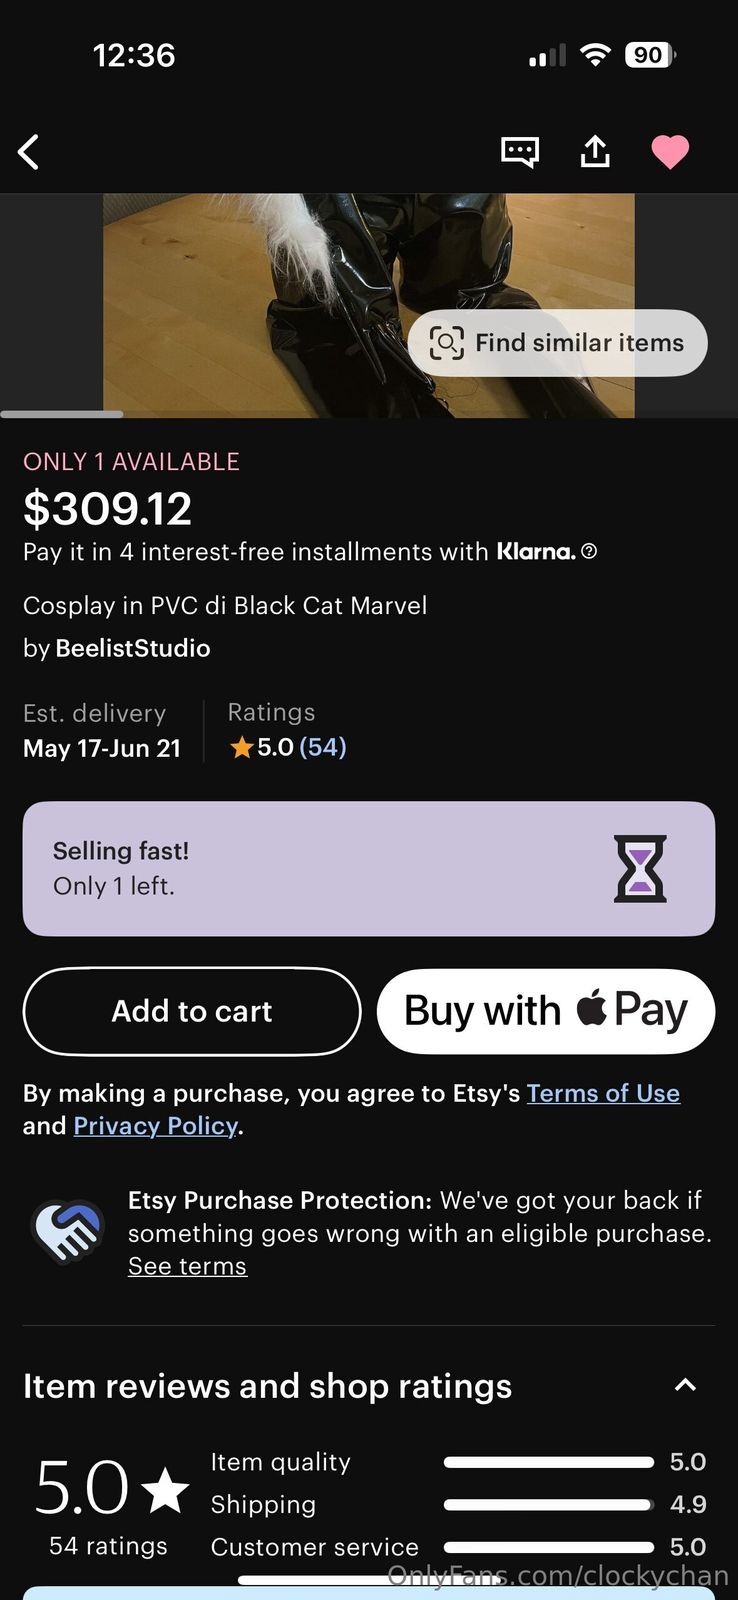This screenshot has height=1600, width=738.
Task: Toggle the pink favorite heart
Action: (x=670, y=152)
